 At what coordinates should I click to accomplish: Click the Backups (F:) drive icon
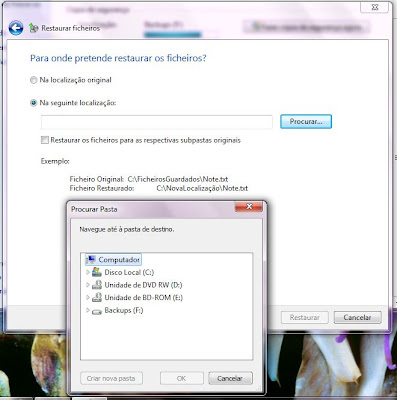coord(97,311)
